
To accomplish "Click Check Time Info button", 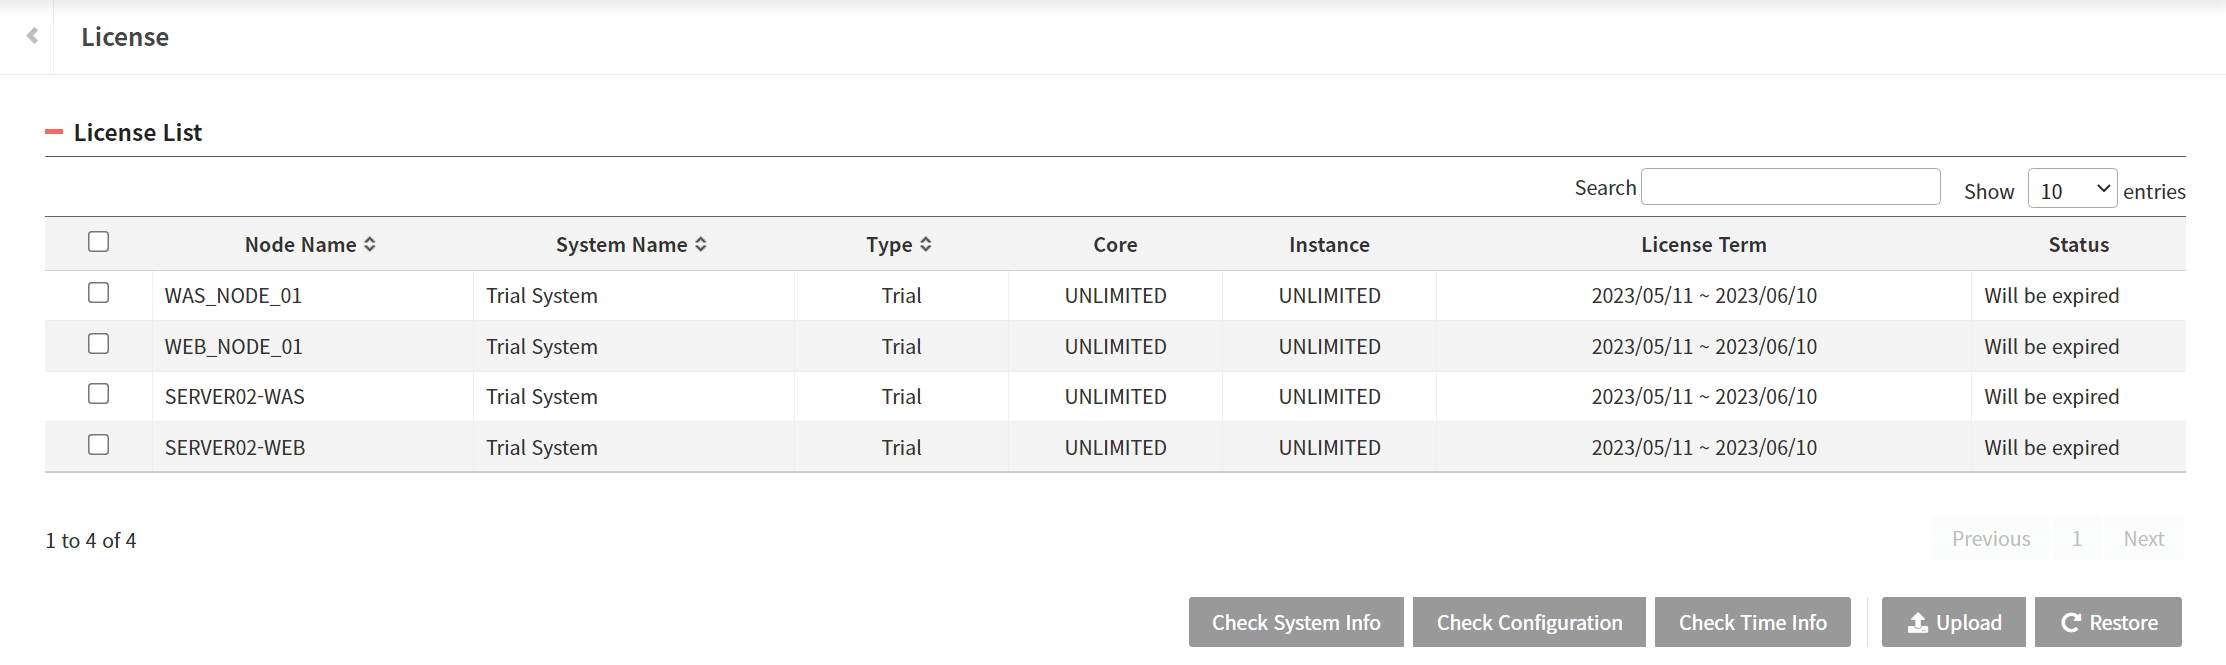I will click(x=1752, y=622).
